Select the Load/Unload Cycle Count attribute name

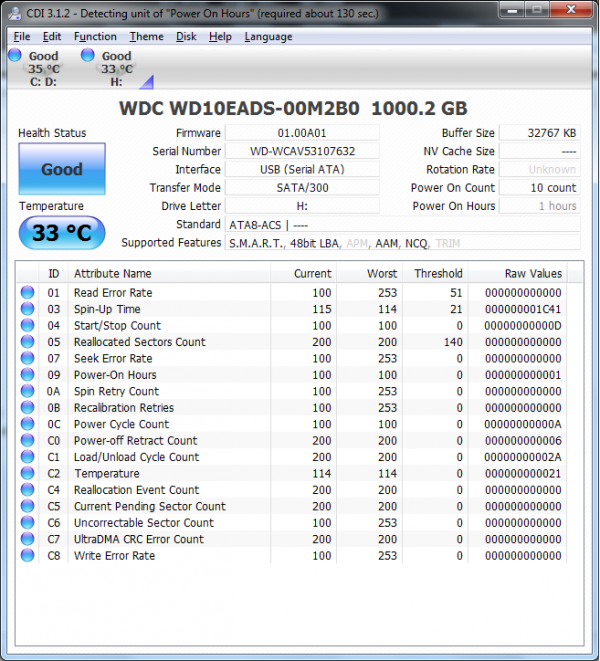tap(136, 457)
